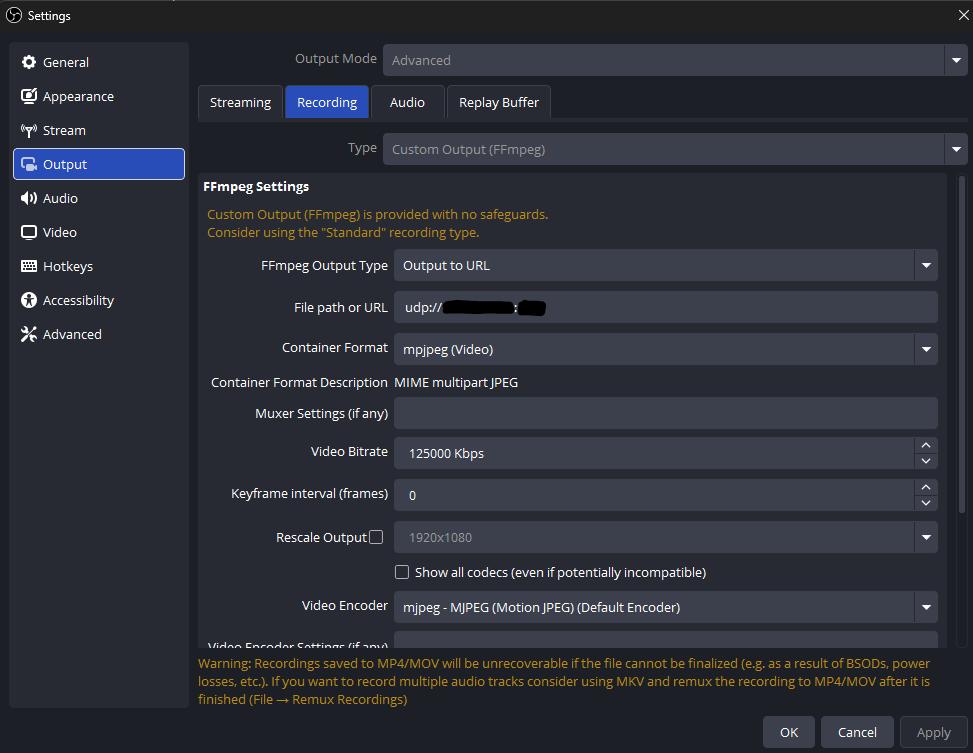Open the Replay Buffer tab
973x753 pixels.
click(x=498, y=102)
